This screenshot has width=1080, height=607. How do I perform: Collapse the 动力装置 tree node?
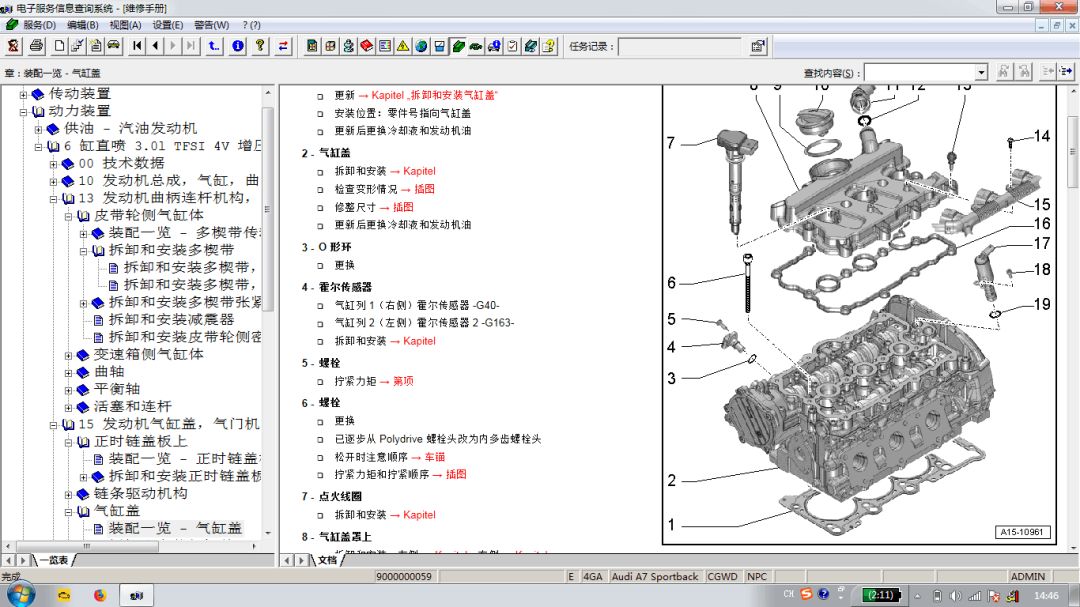pos(24,111)
